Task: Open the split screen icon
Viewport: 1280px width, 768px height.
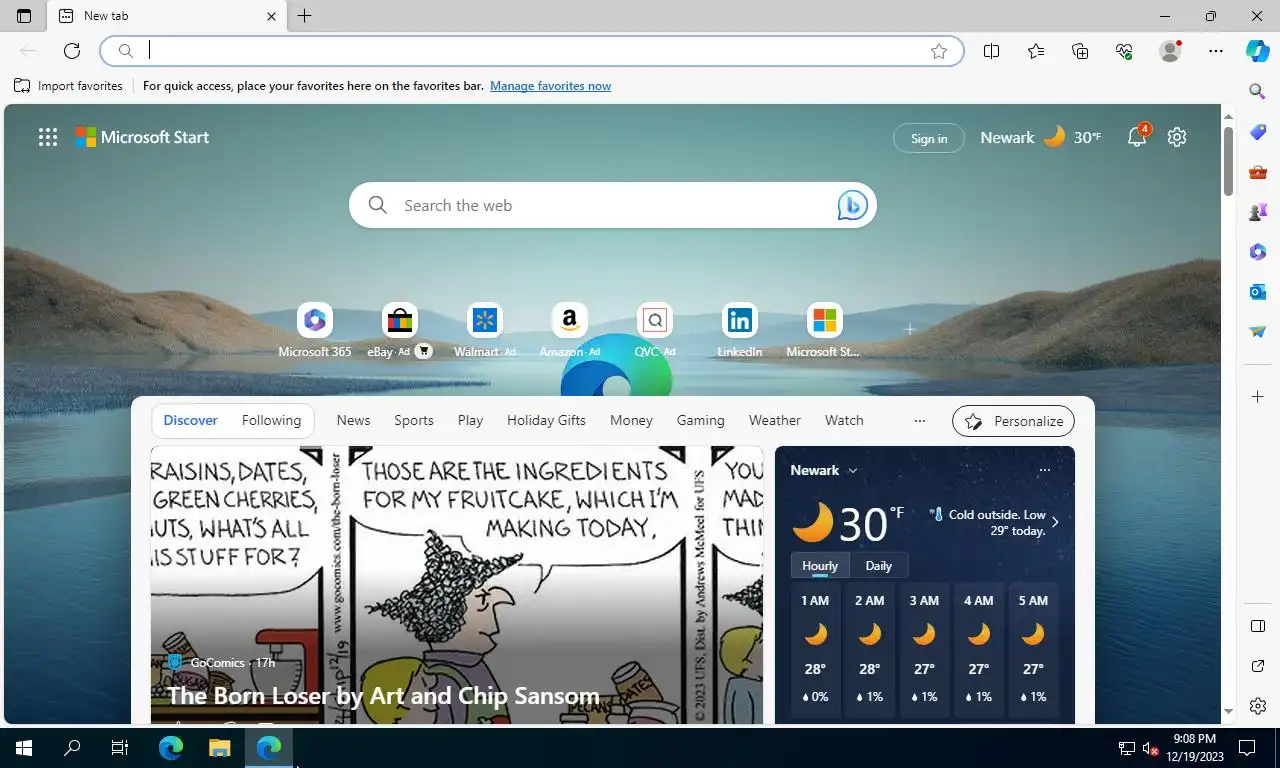Action: (992, 51)
